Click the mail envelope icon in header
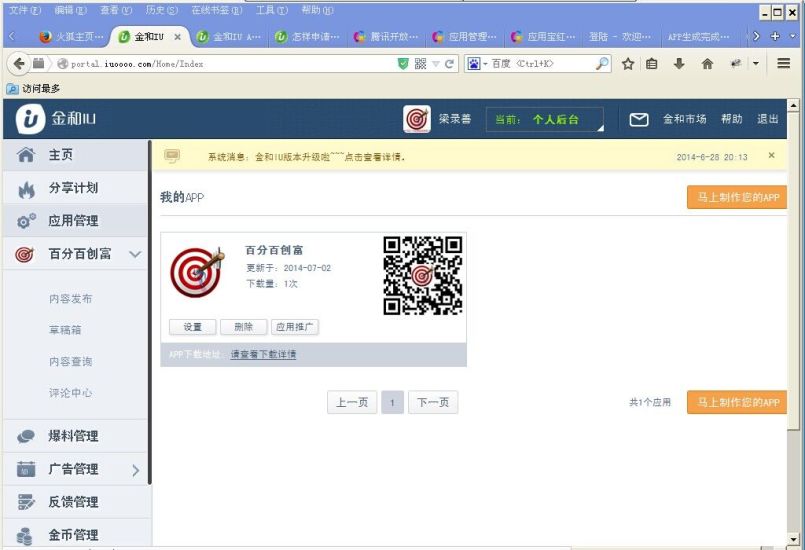The width and height of the screenshot is (805, 550). (x=639, y=119)
